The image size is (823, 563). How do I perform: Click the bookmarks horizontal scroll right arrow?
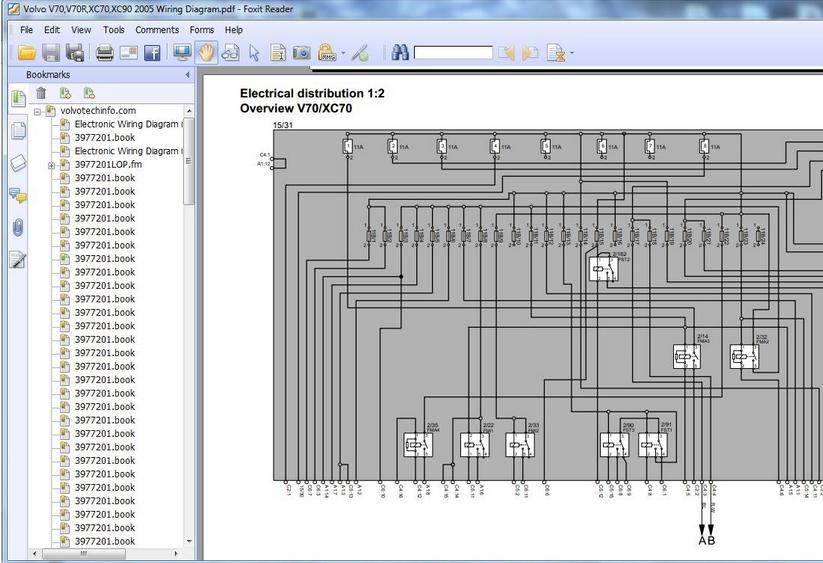pyautogui.click(x=176, y=554)
